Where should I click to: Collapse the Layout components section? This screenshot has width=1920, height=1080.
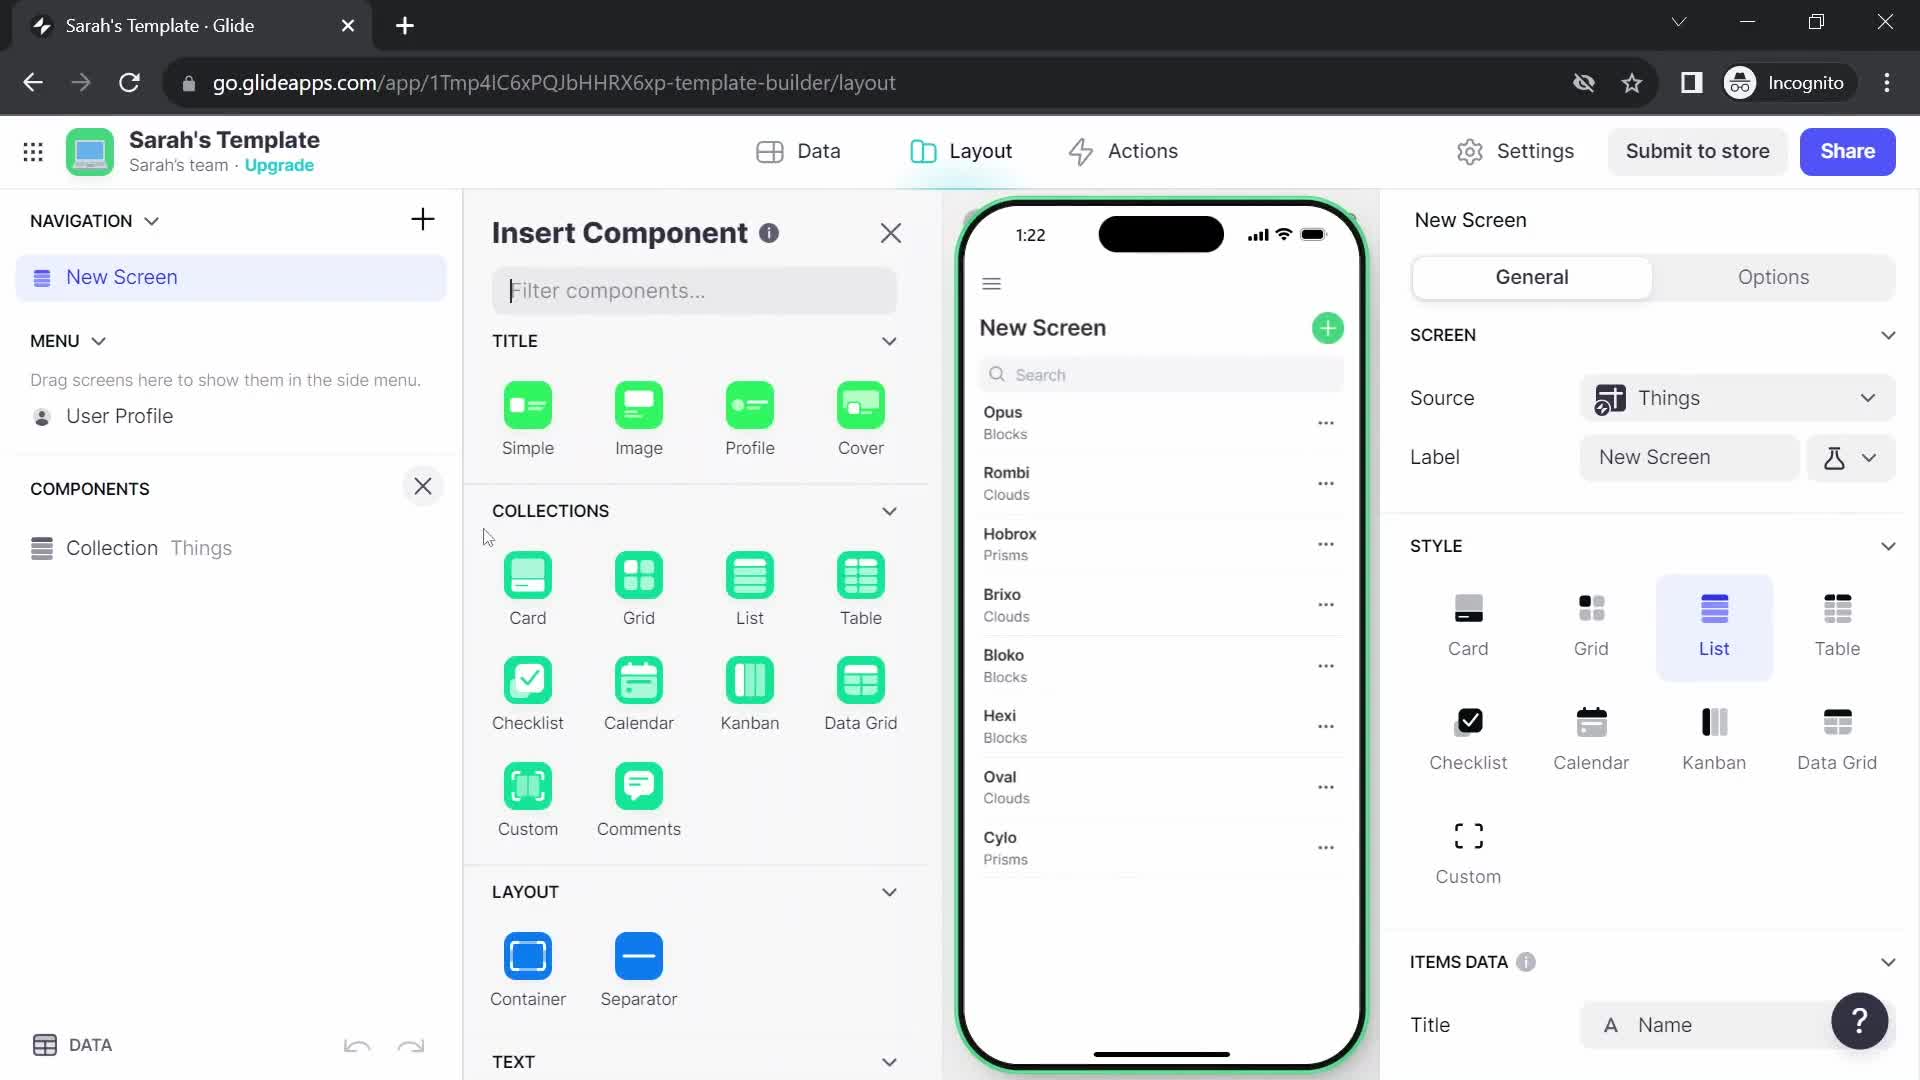click(x=889, y=893)
